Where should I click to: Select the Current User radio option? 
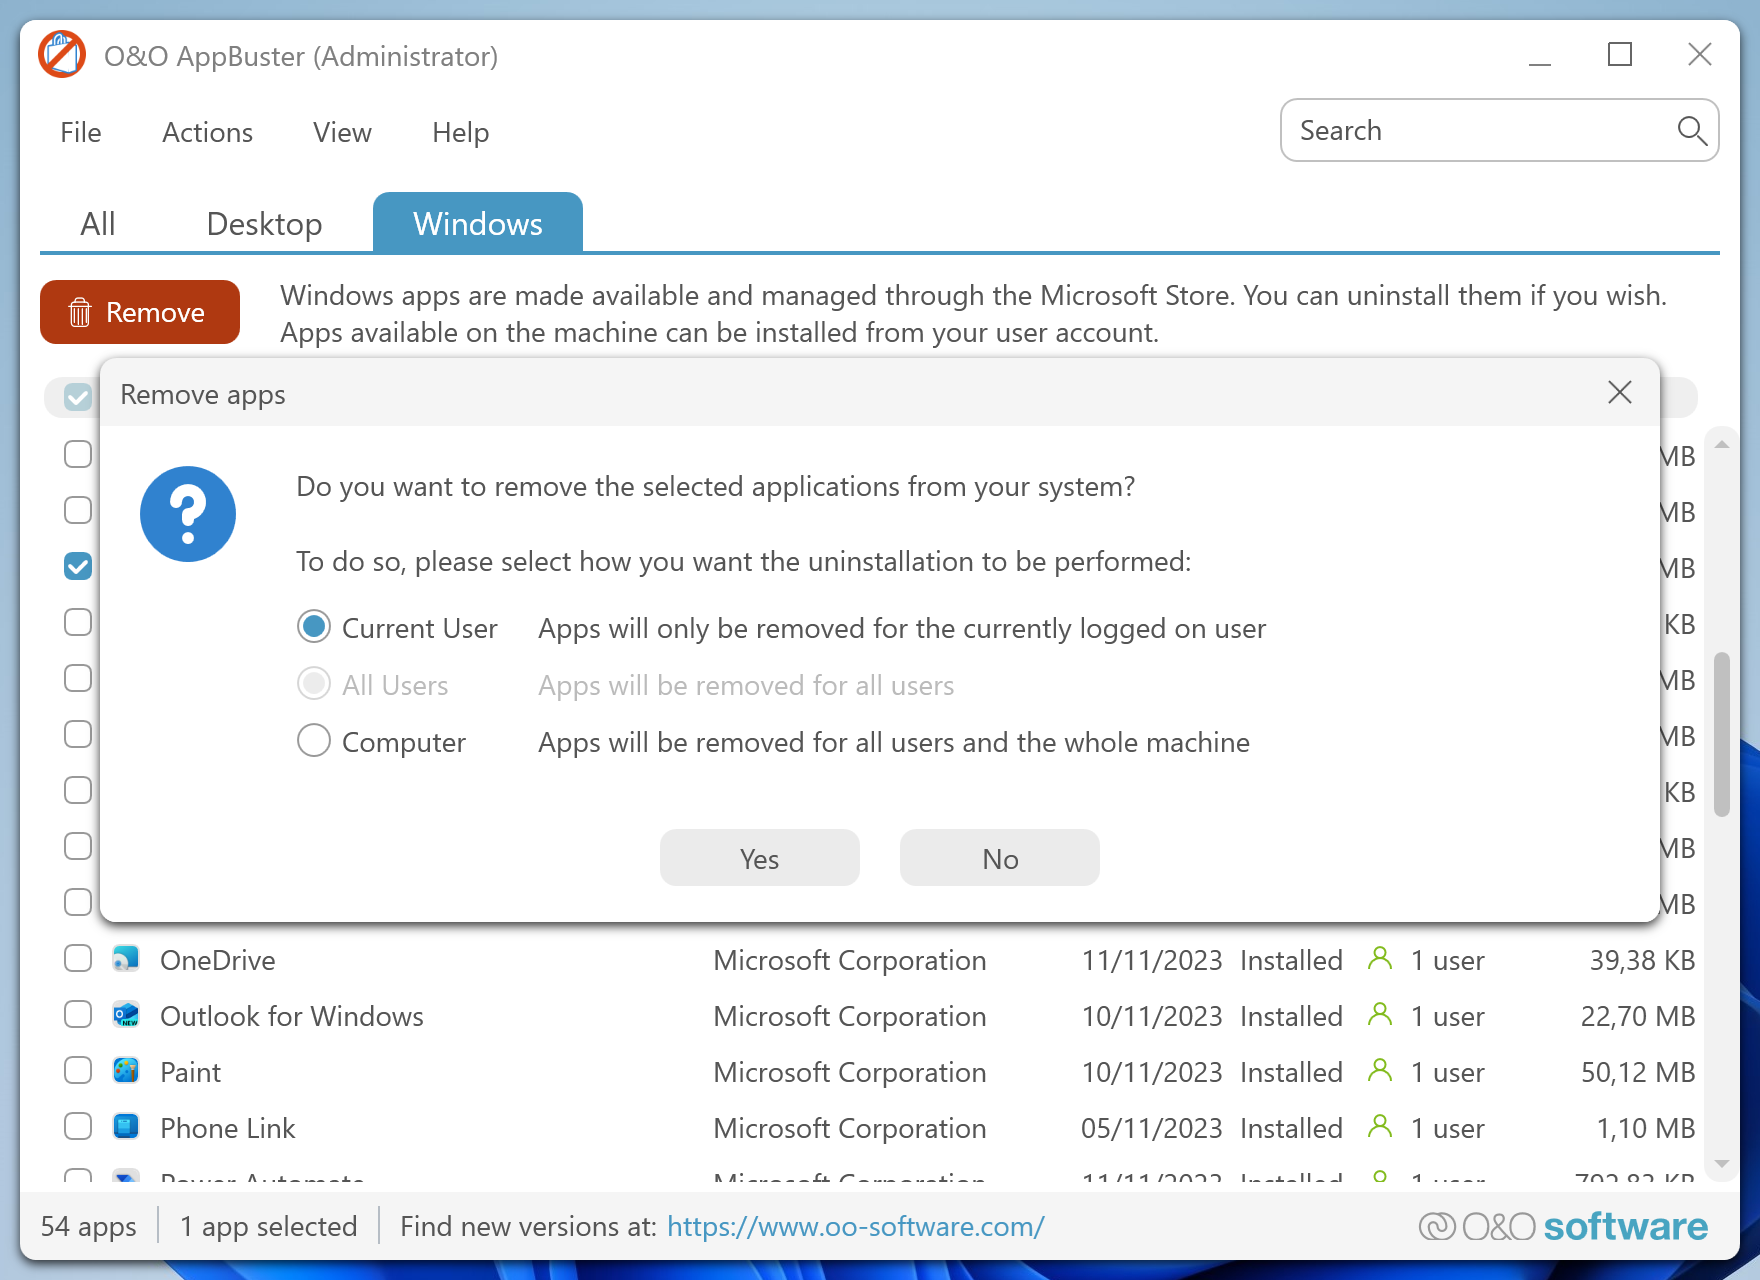coord(314,627)
